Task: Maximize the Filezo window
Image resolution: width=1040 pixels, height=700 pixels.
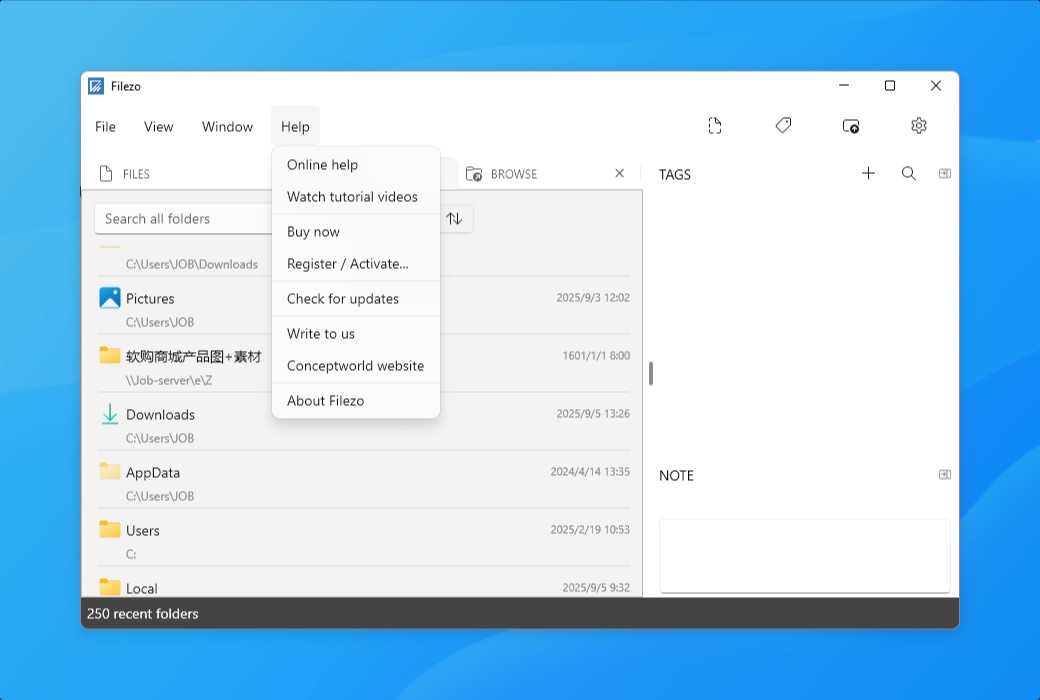Action: click(x=890, y=86)
